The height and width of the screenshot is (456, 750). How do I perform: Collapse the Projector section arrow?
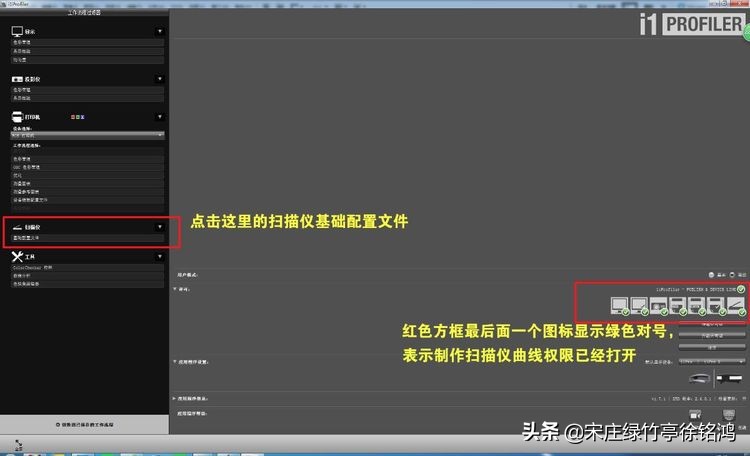[160, 78]
